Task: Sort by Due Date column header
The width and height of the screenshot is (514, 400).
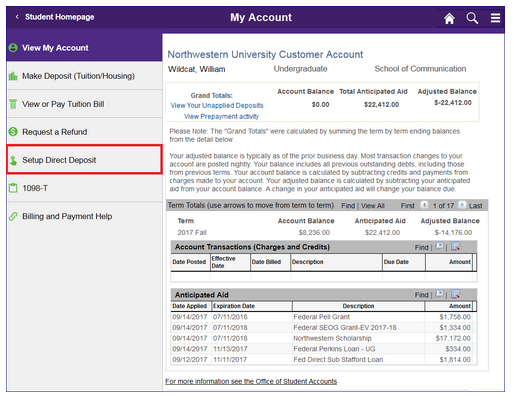Action: click(404, 262)
